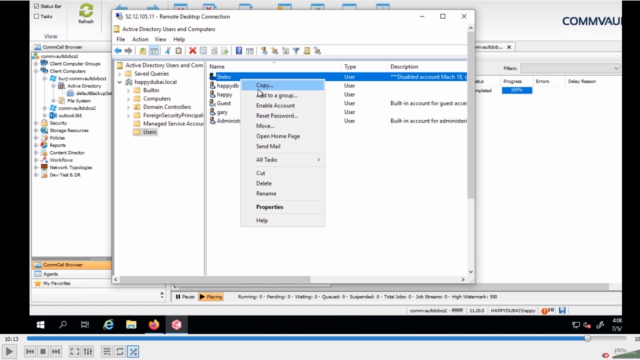Expand the Domain Controllers folder
Viewport: 640px width, 360px height.
click(x=128, y=107)
